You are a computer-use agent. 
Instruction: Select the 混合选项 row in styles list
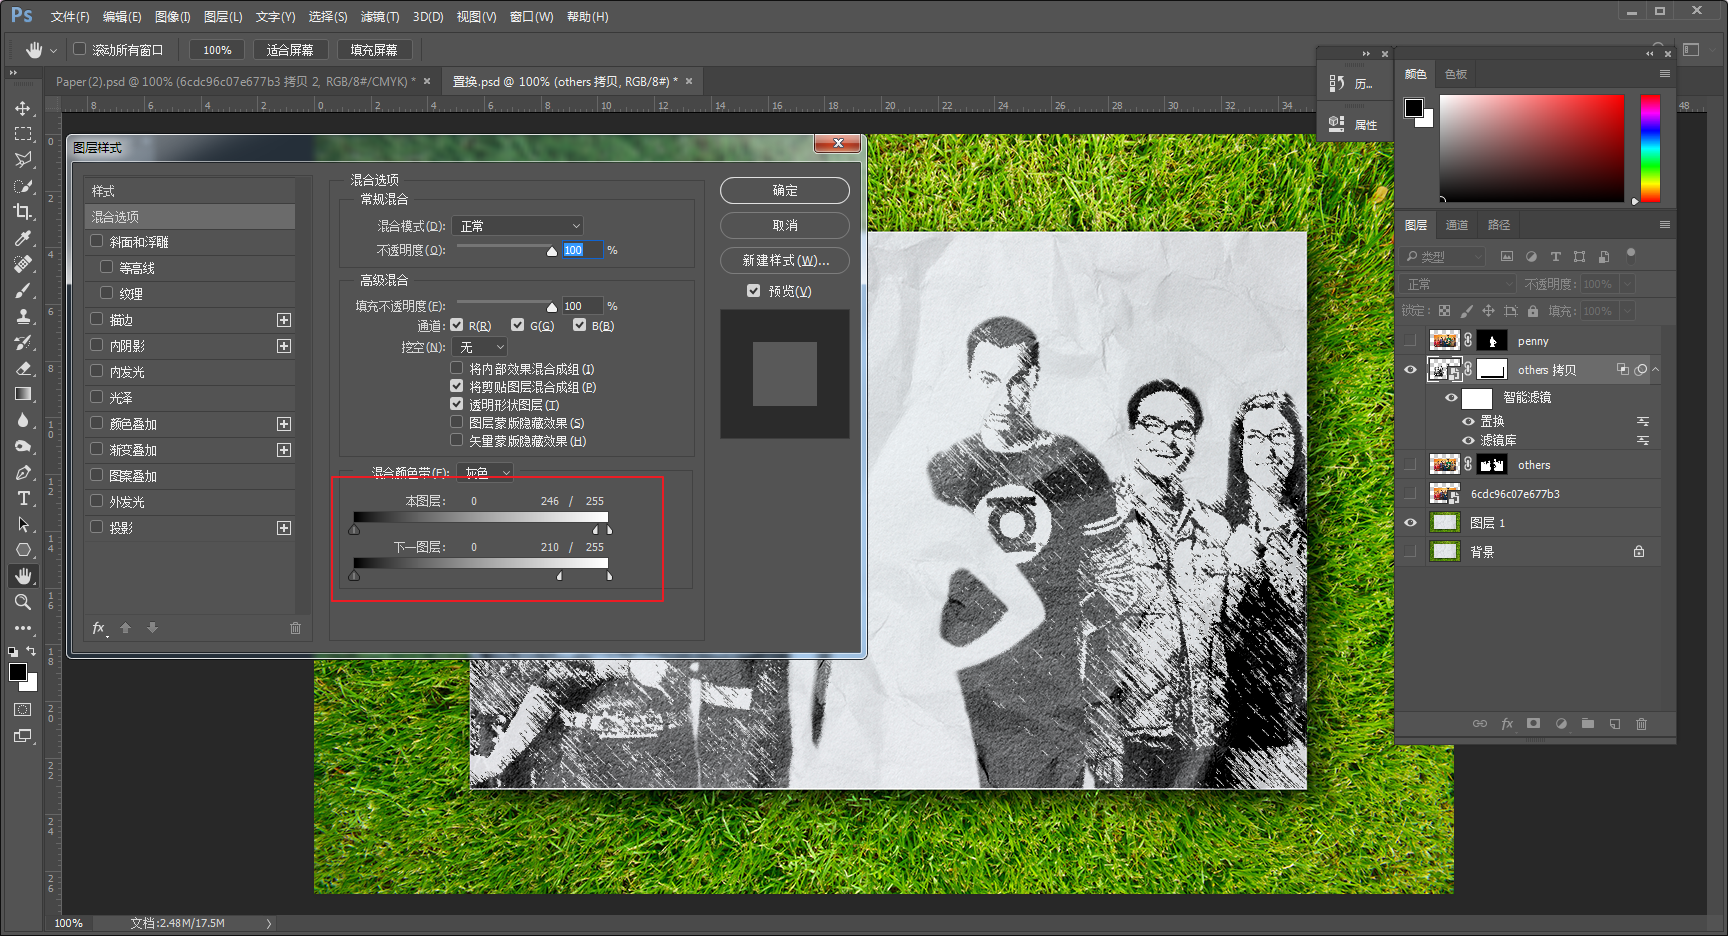[x=190, y=216]
